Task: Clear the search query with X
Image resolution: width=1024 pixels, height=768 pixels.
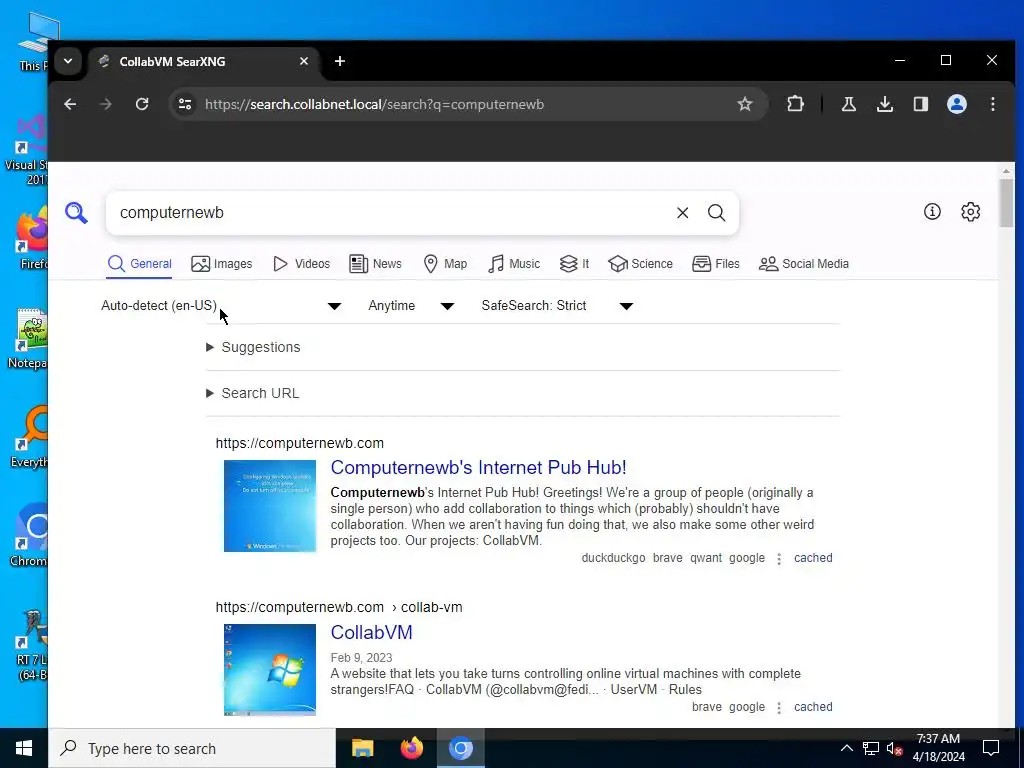Action: coord(682,213)
